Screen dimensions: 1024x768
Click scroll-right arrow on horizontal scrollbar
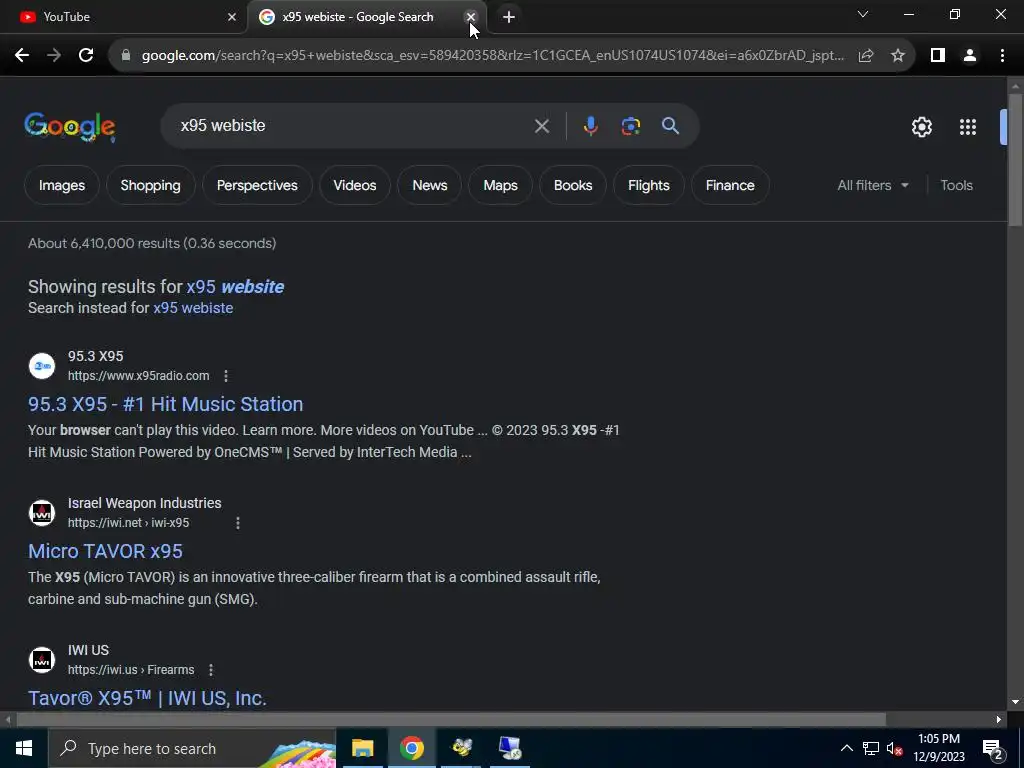[x=998, y=720]
